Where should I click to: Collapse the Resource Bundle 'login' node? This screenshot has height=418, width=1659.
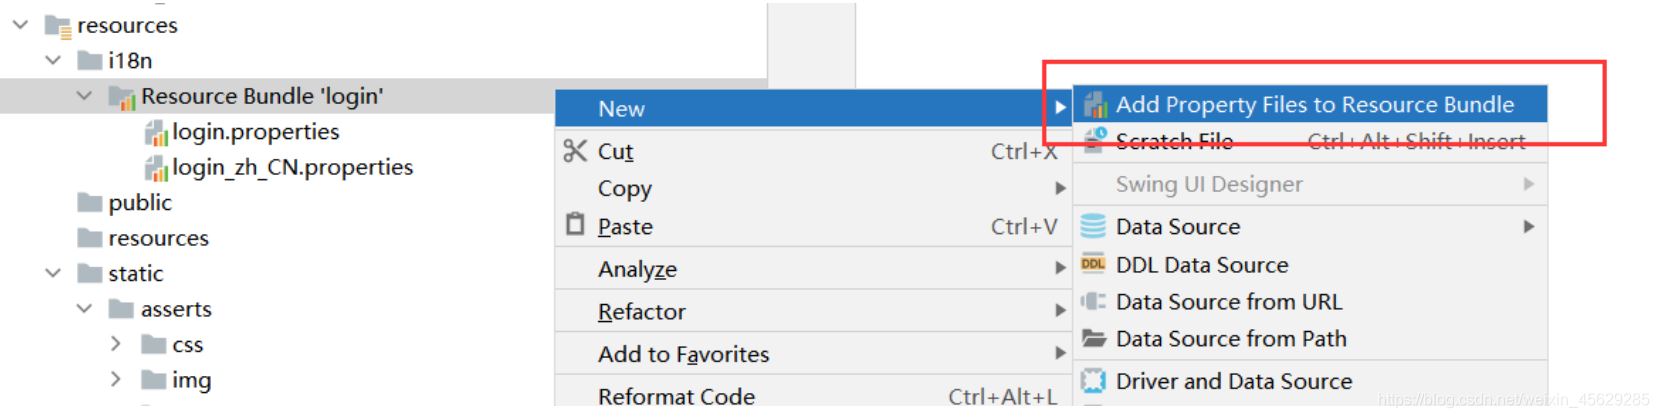pyautogui.click(x=85, y=96)
